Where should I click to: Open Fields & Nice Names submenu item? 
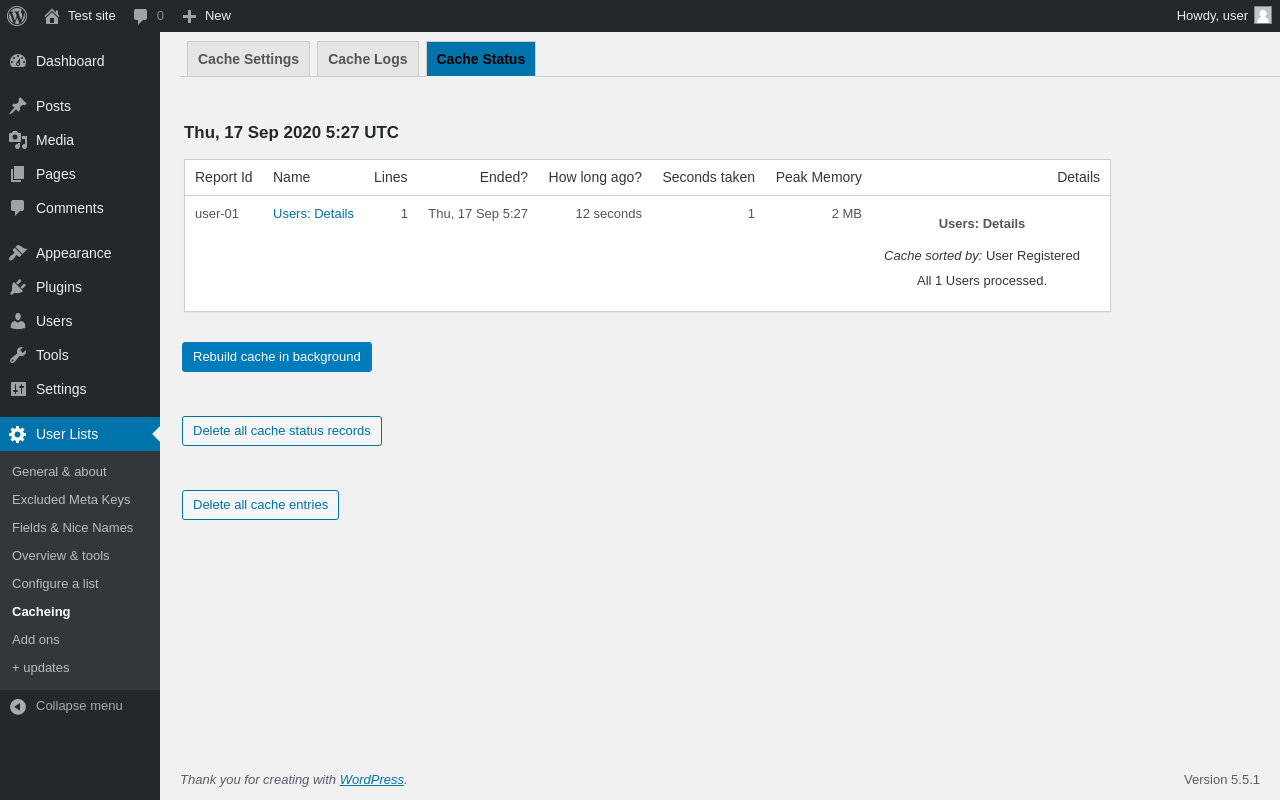[x=72, y=528]
